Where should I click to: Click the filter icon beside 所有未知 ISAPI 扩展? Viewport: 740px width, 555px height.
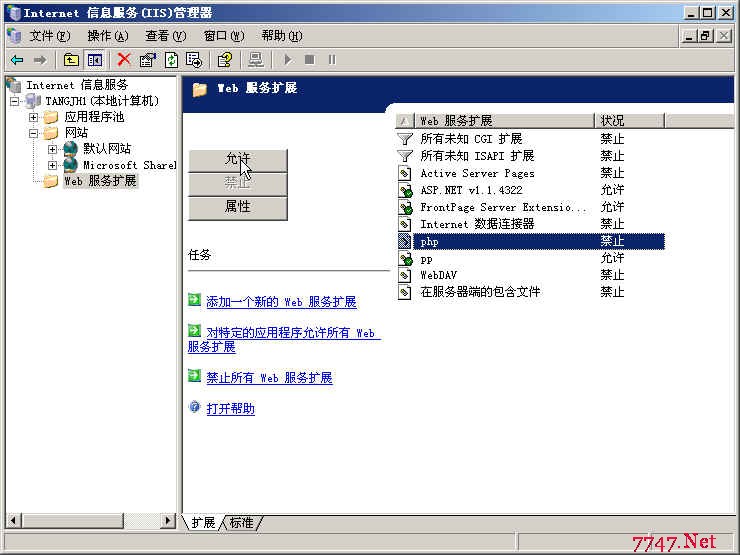[x=405, y=156]
